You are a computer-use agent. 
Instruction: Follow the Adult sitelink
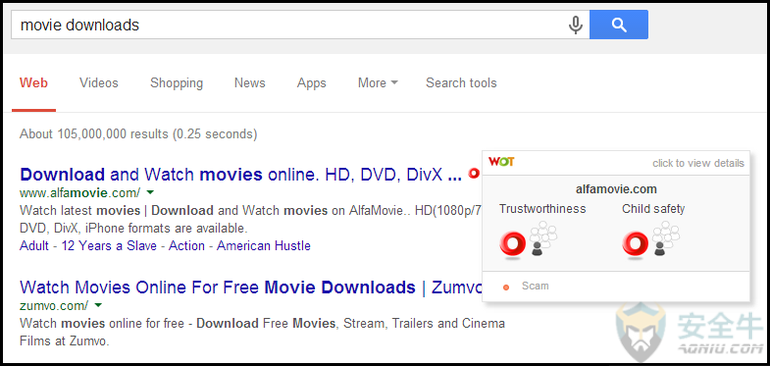point(34,245)
